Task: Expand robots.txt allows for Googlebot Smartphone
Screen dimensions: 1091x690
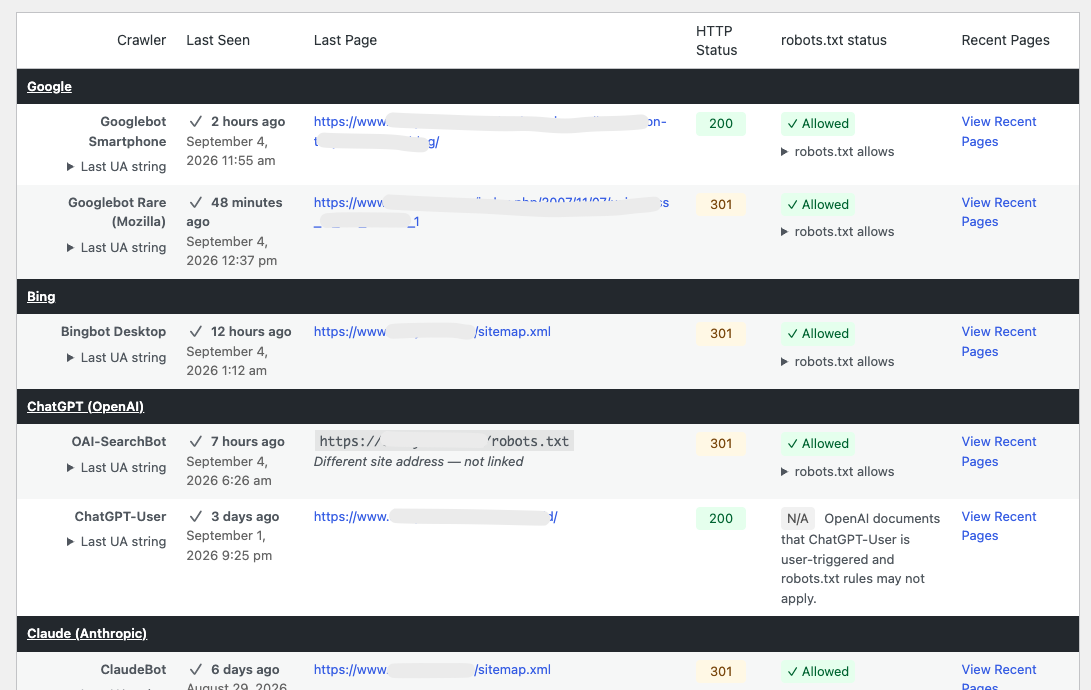Action: coord(837,152)
